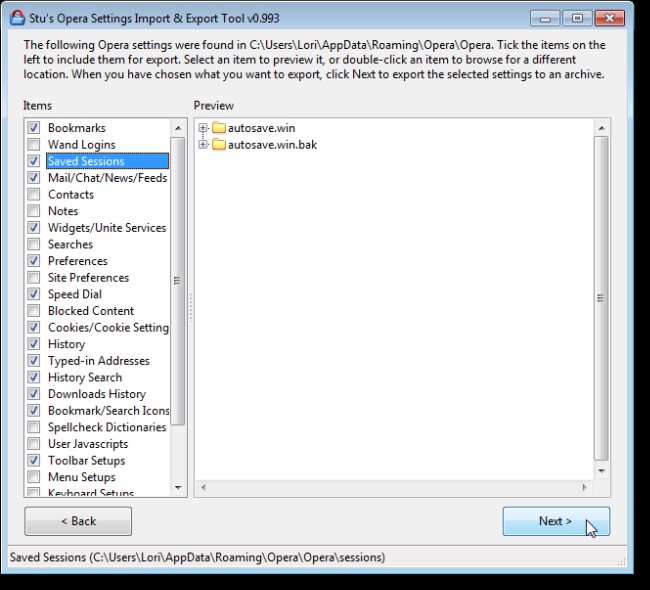Click the Preview pane scroll-down arrow
The width and height of the screenshot is (650, 590).
tap(601, 471)
